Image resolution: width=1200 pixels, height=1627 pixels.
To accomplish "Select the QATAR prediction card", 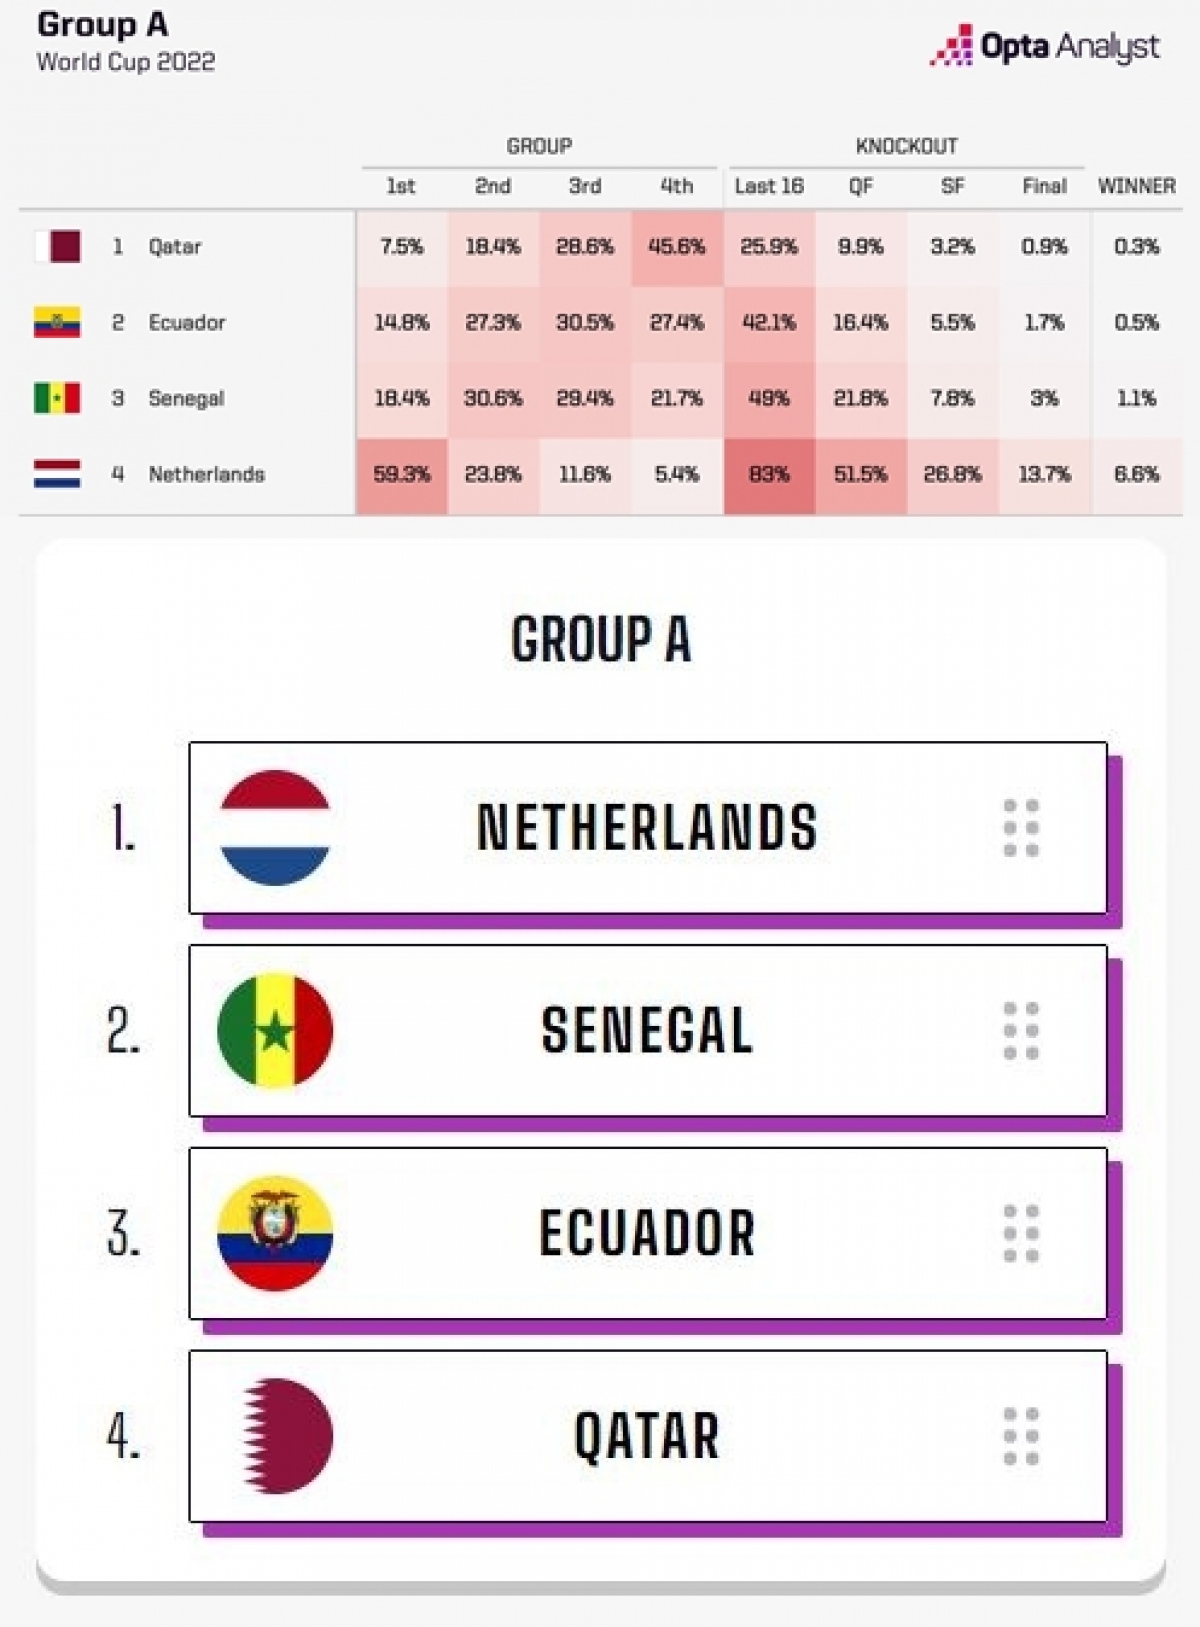I will click(x=647, y=1436).
